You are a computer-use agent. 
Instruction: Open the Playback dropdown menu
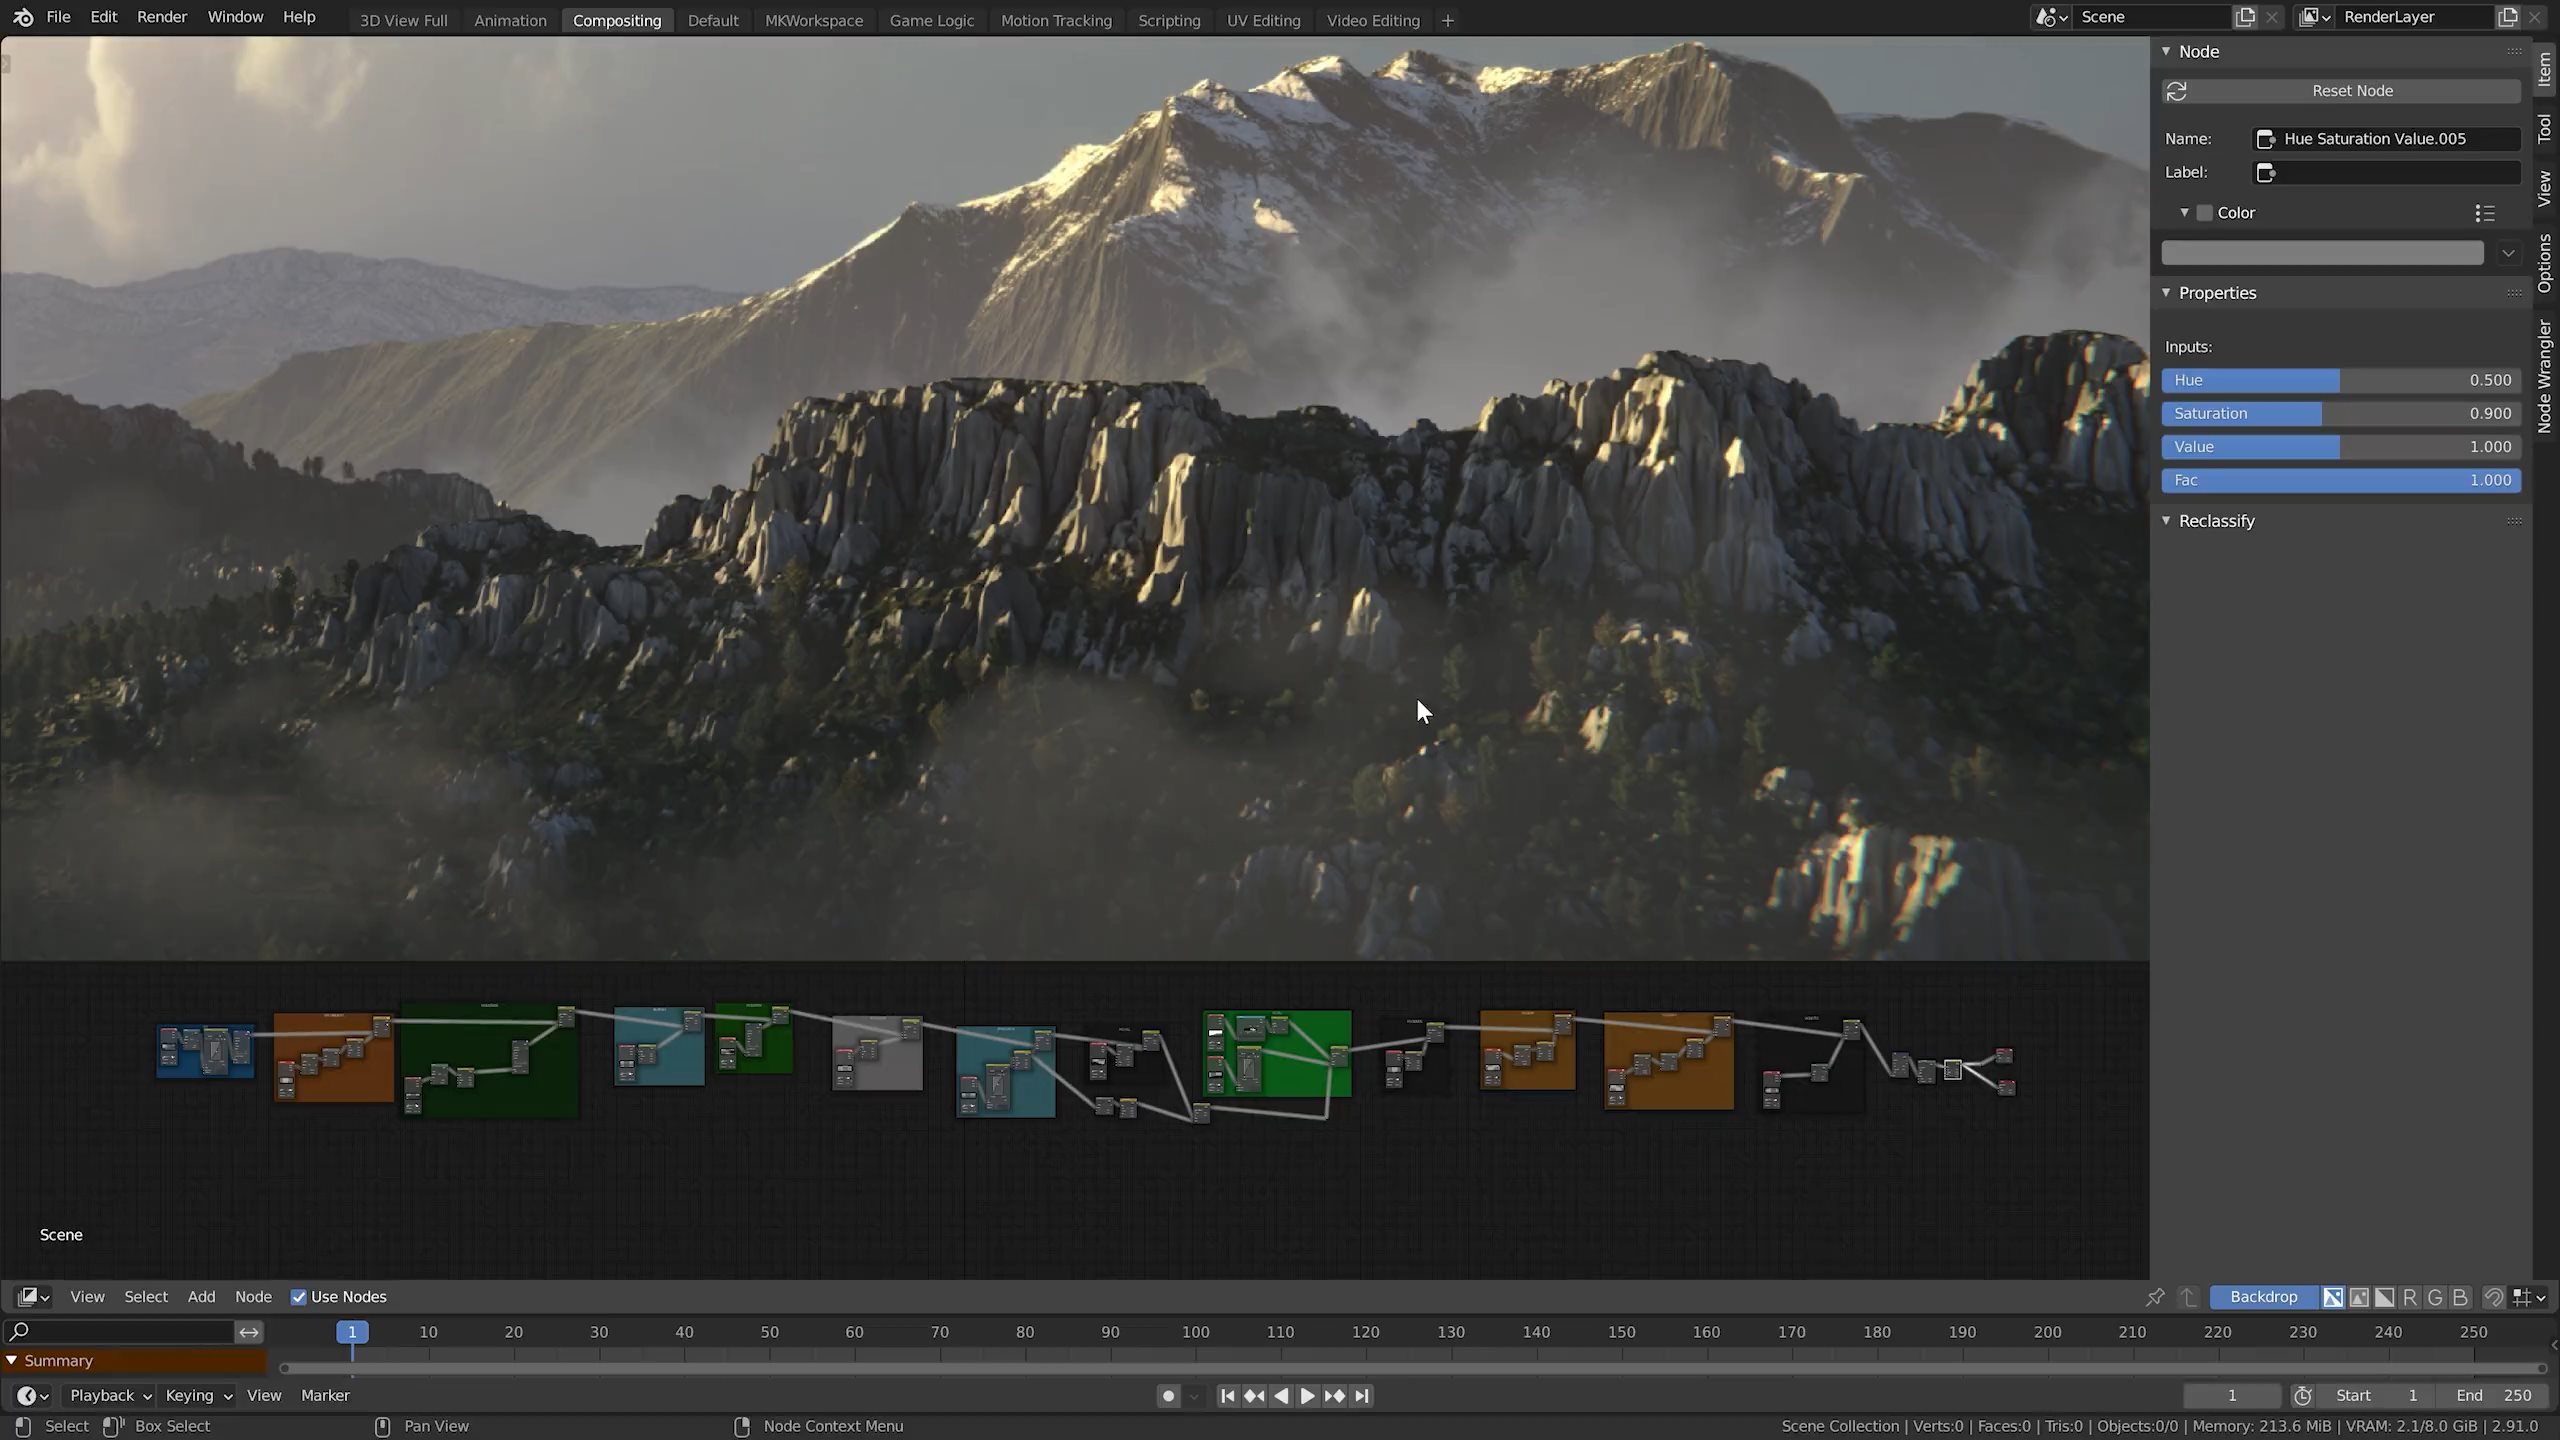[110, 1395]
